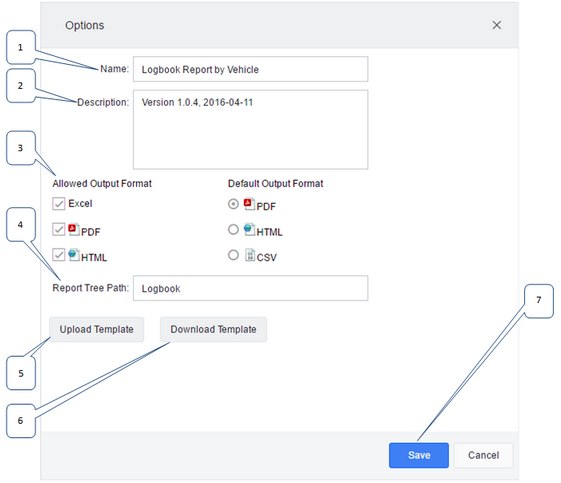The height and width of the screenshot is (483, 561).
Task: Select PDF as default output format radio
Action: coord(233,204)
